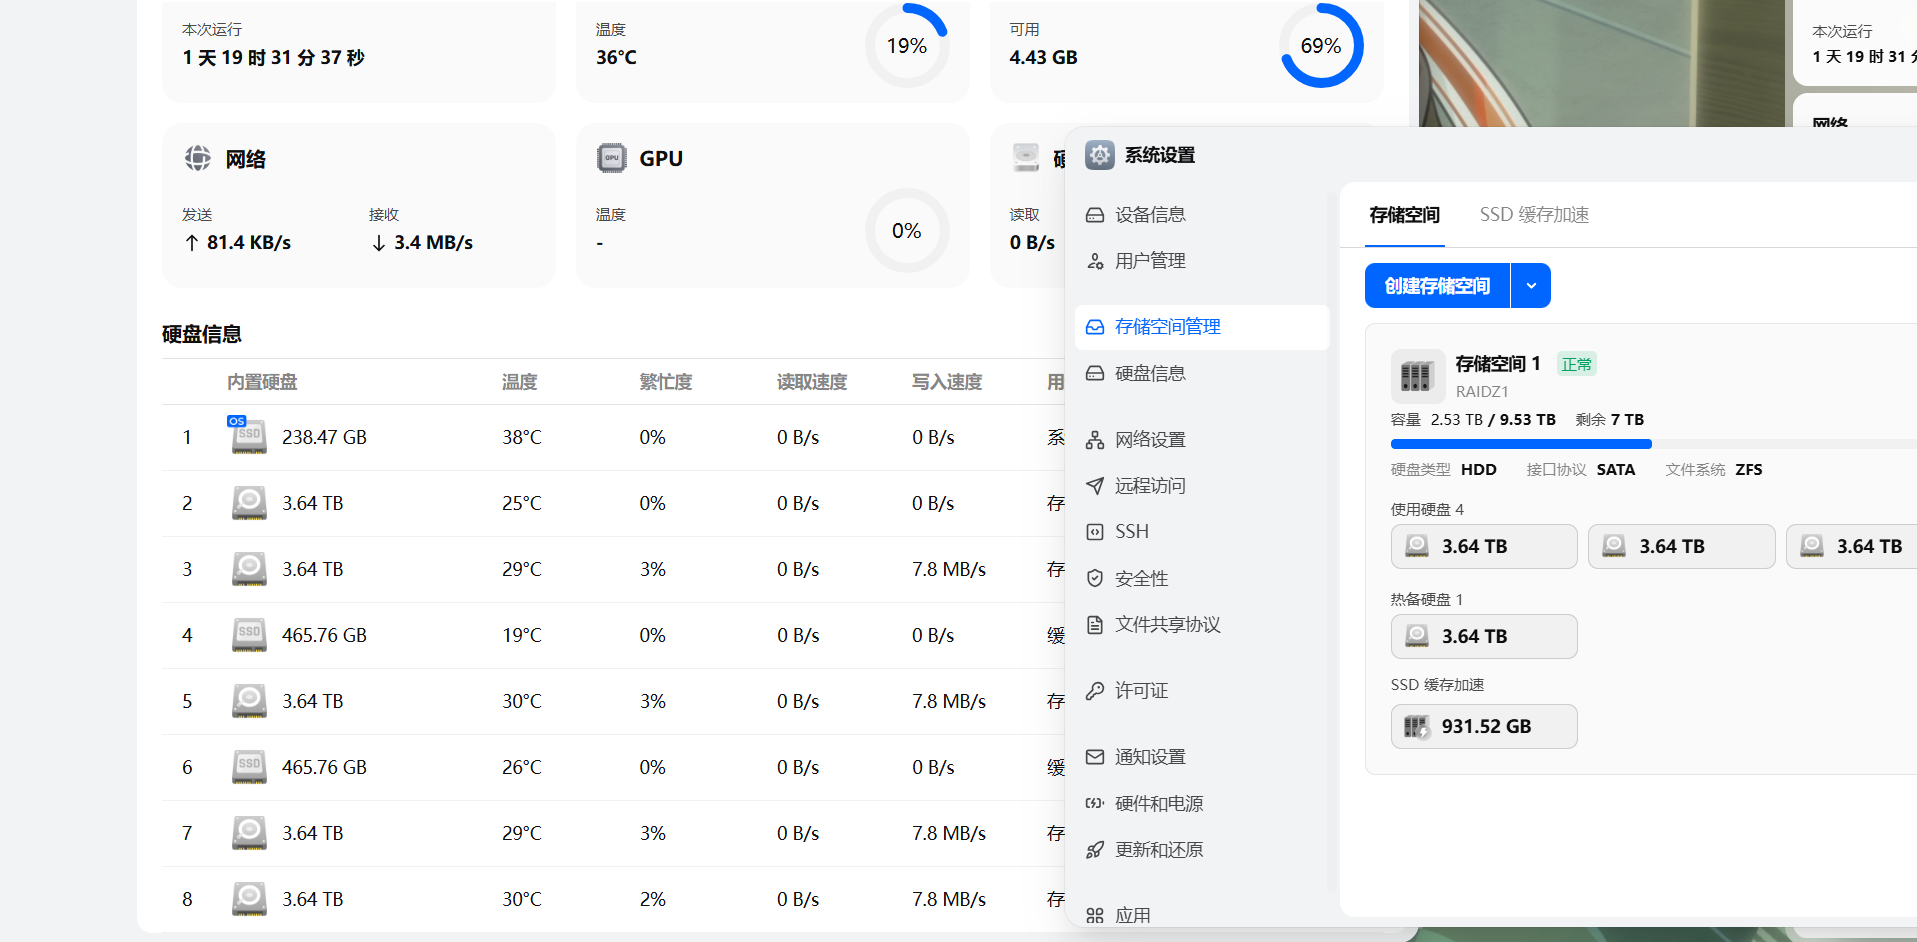Click the storage capacity usage bar
The height and width of the screenshot is (942, 1917).
click(1520, 444)
